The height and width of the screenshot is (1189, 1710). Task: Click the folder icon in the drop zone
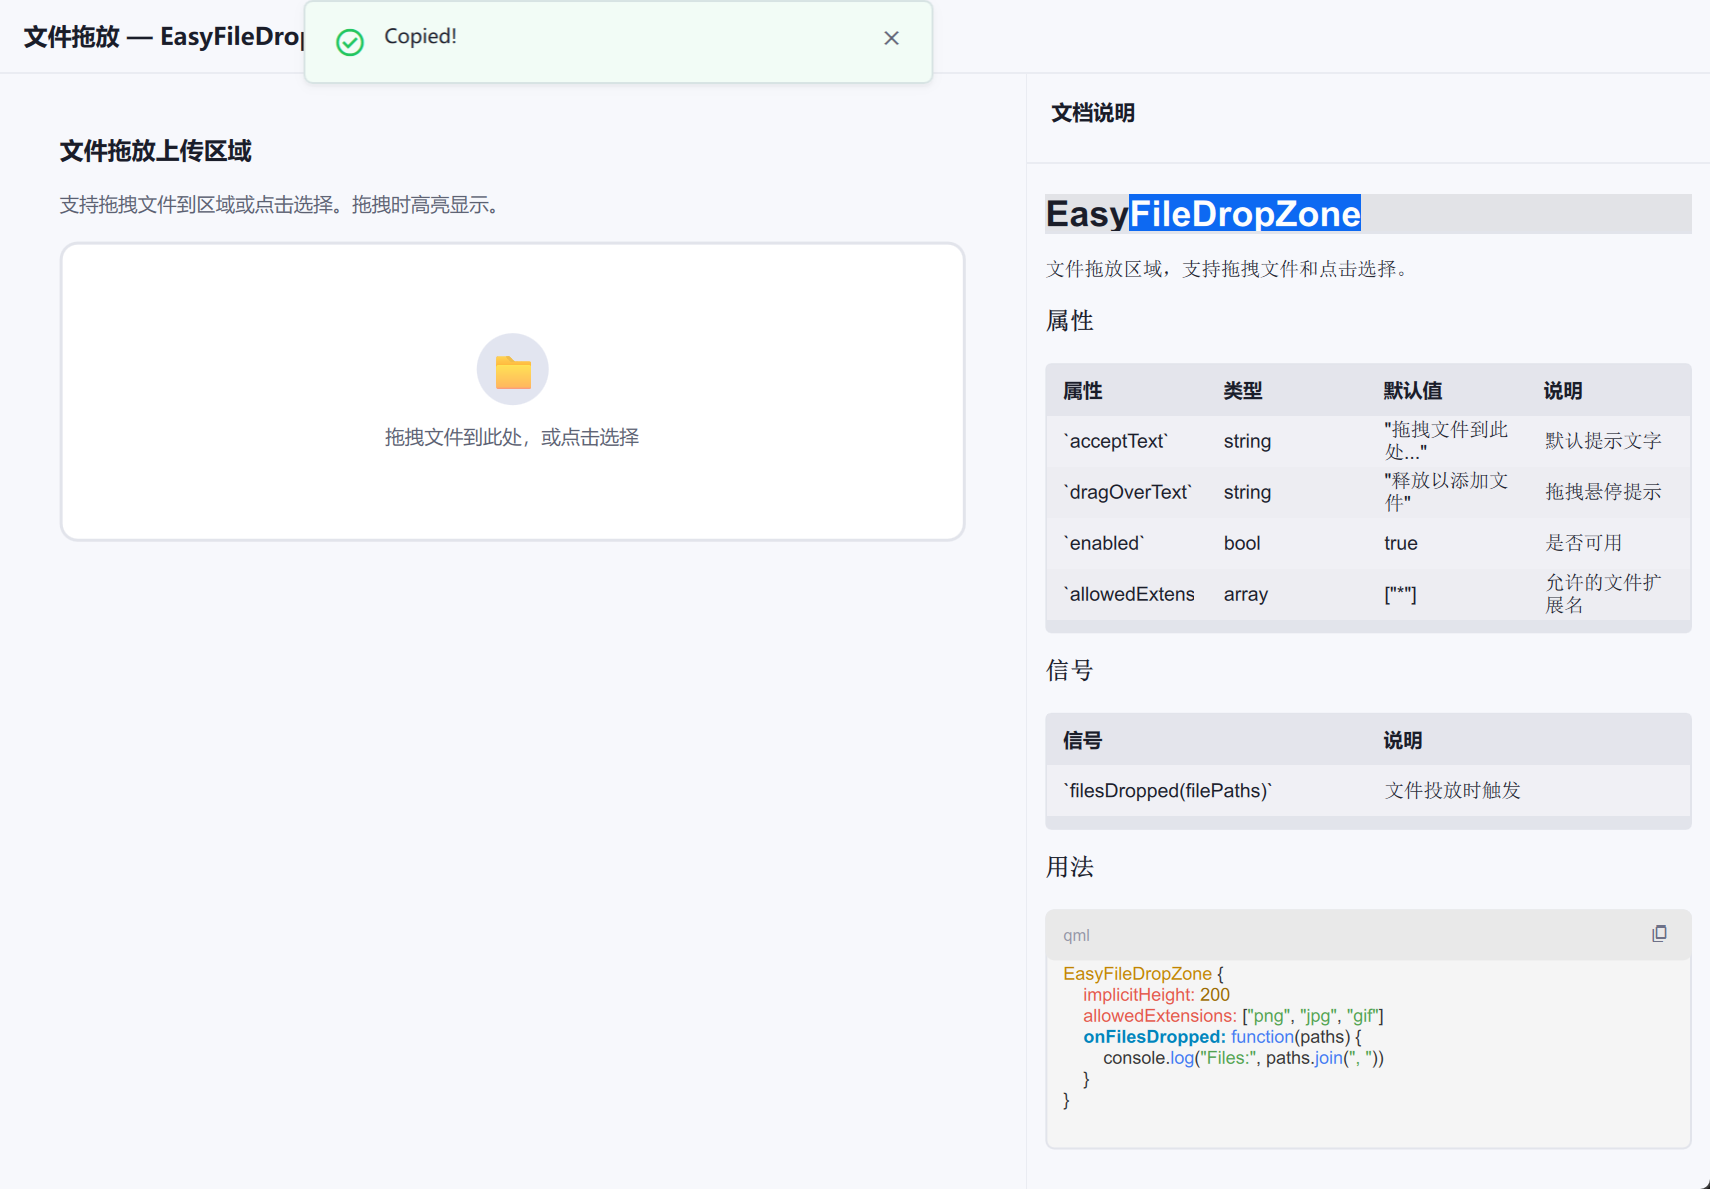click(x=513, y=370)
